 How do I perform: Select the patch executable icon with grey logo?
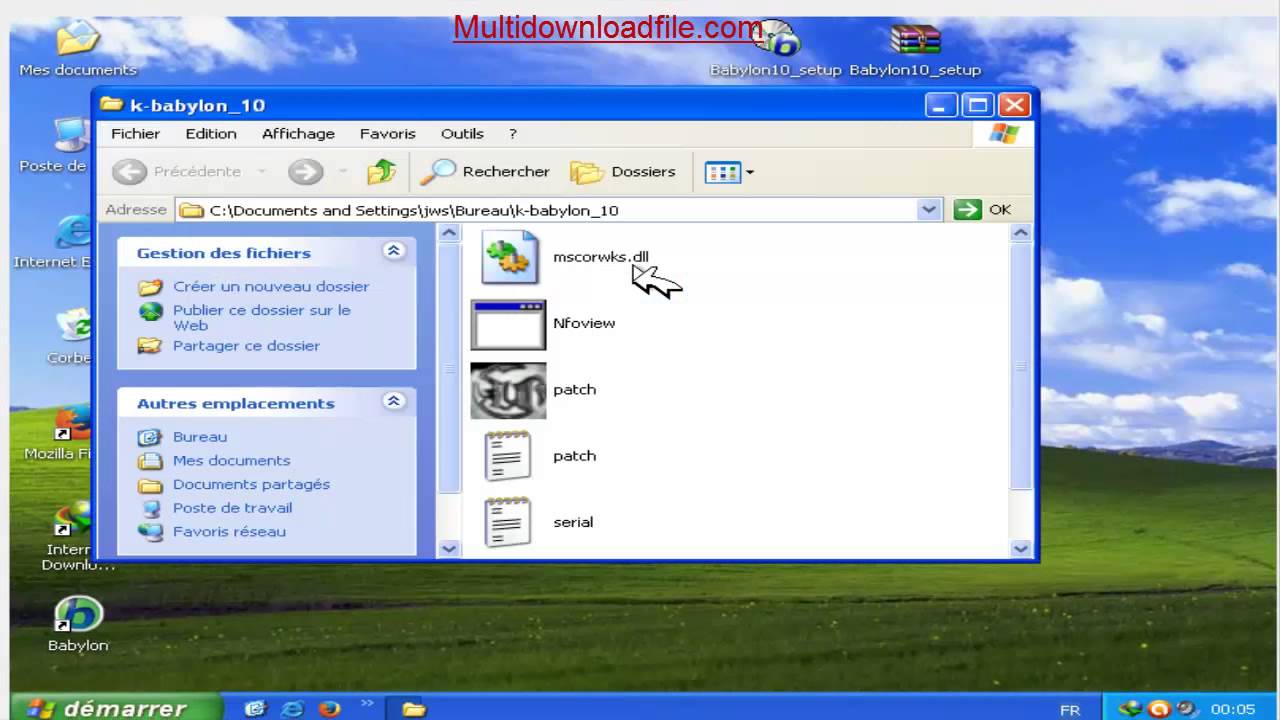click(x=508, y=390)
